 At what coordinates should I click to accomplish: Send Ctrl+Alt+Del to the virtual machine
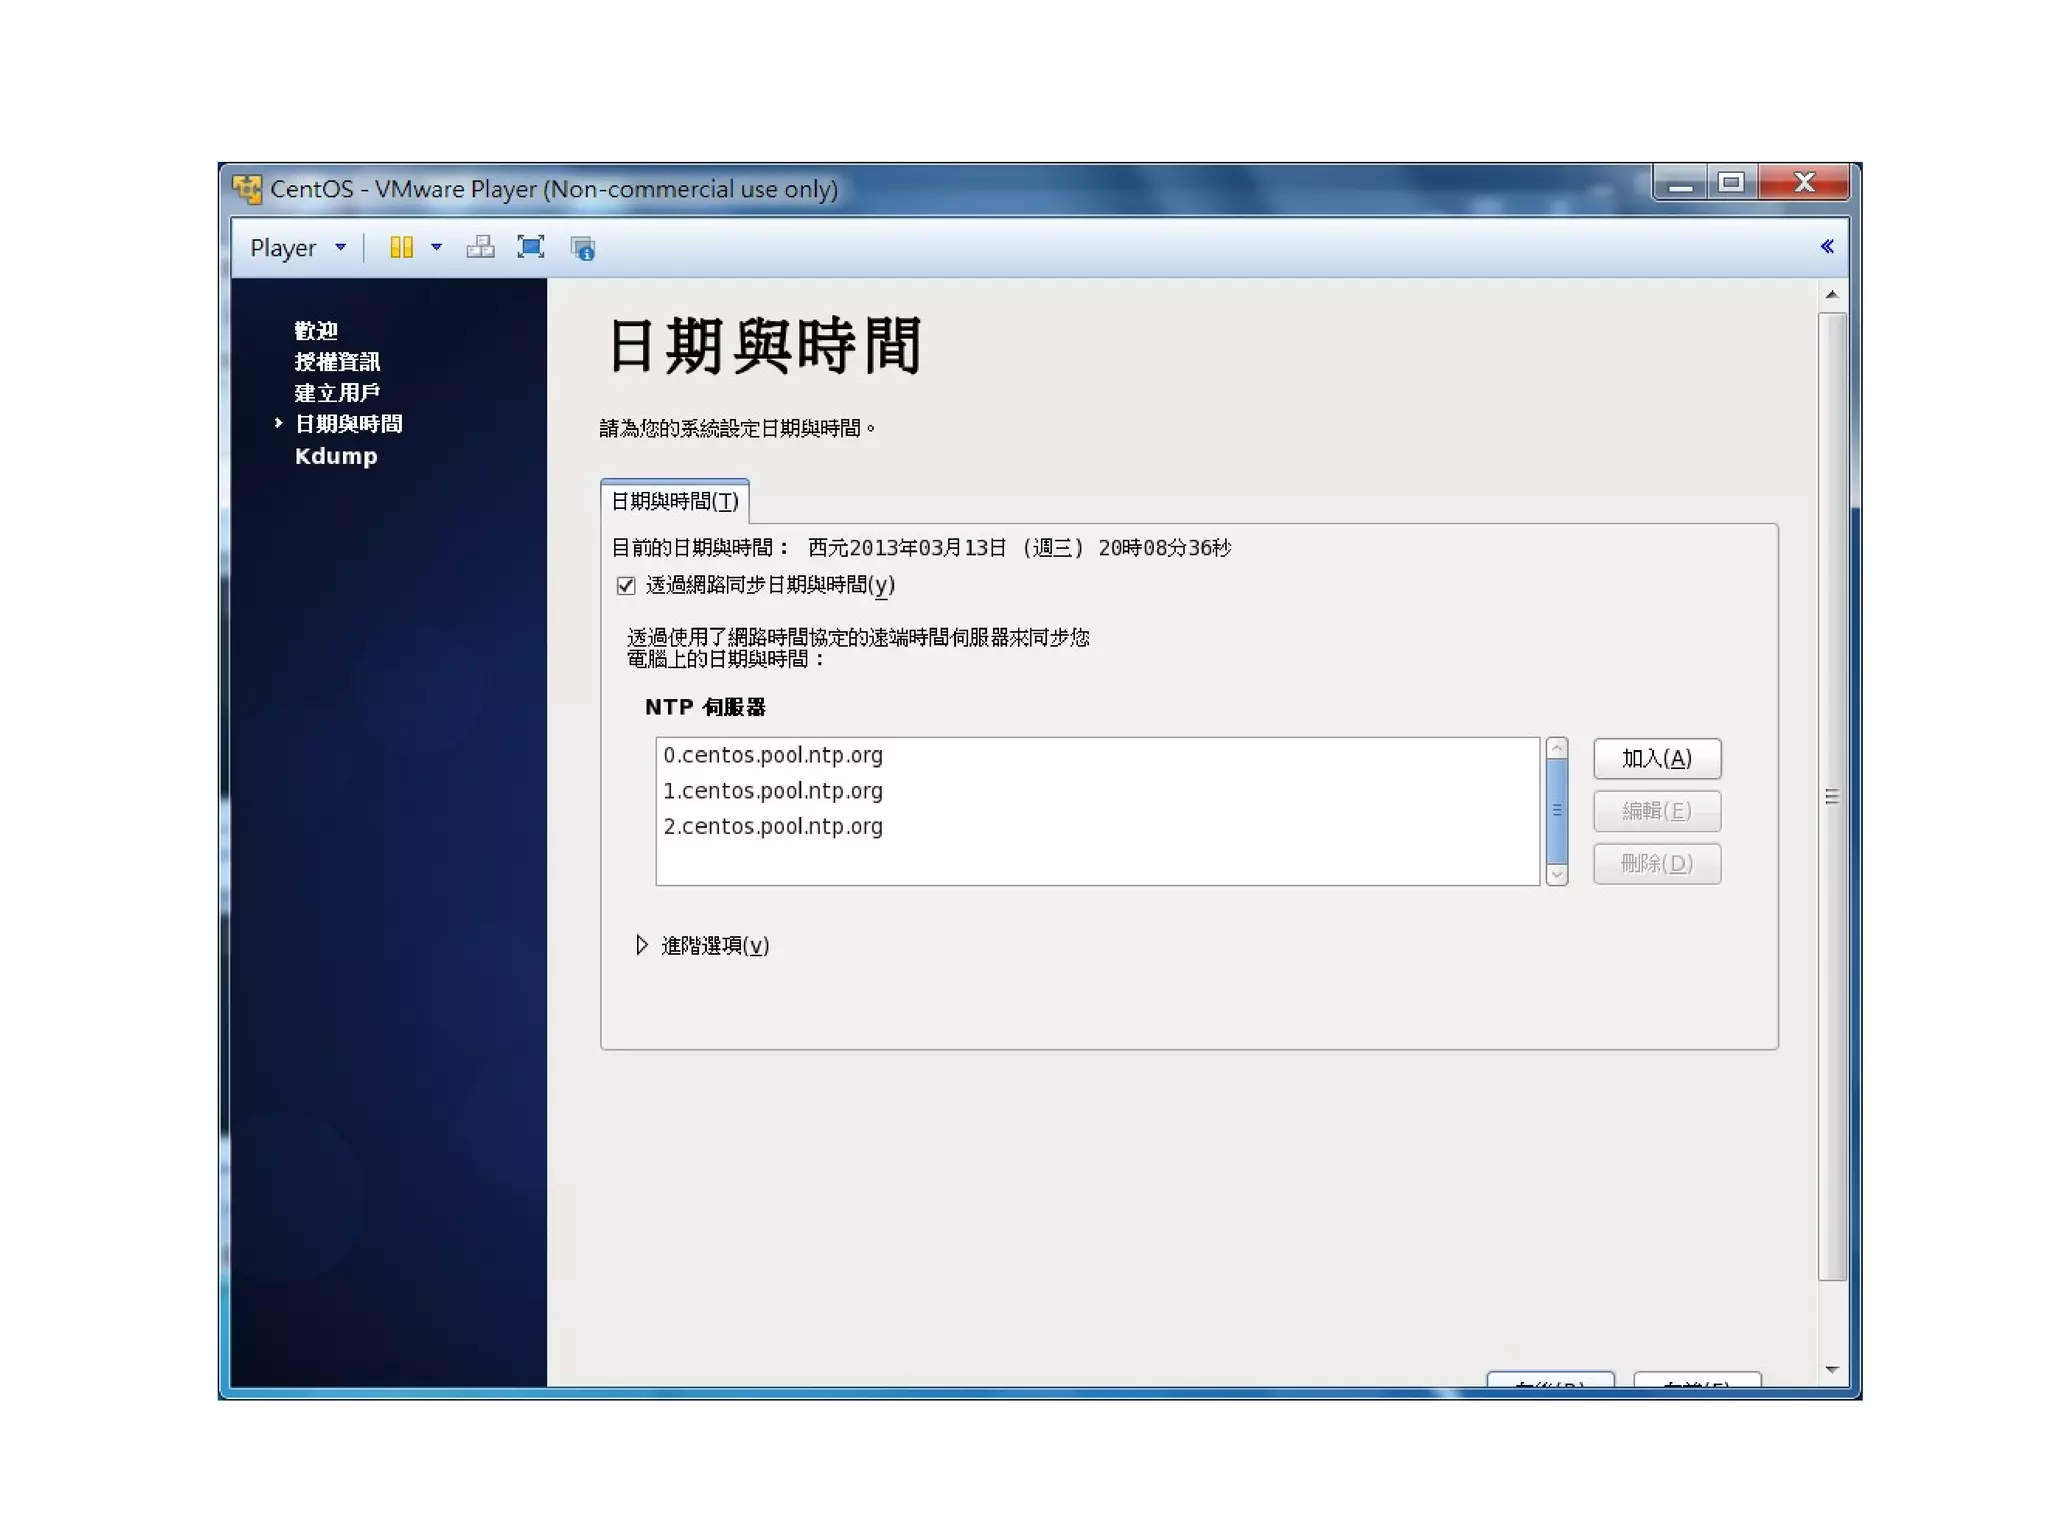point(480,247)
